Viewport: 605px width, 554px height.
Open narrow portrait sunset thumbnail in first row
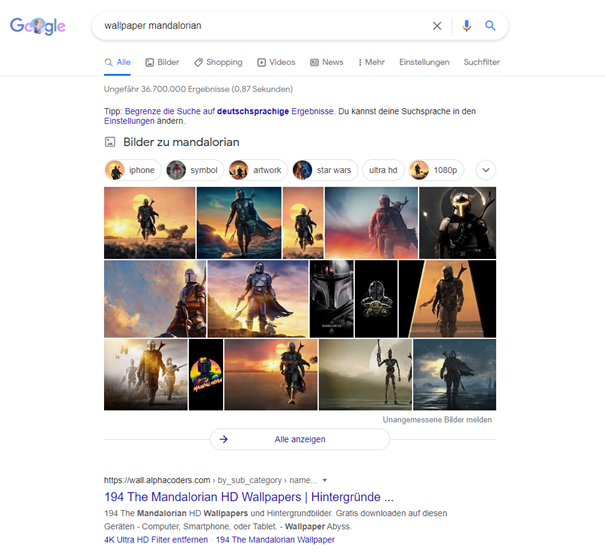303,223
